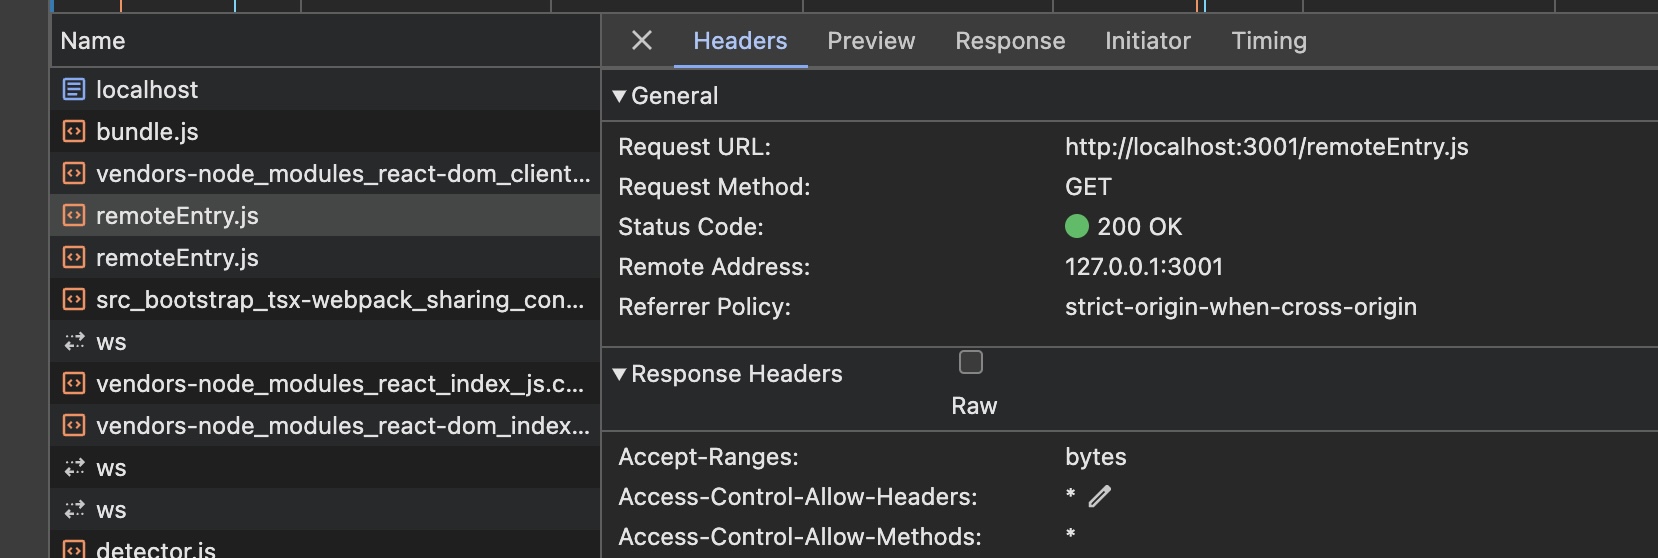1658x558 pixels.
Task: Click script icon of vendors react_index_js
Action: [x=74, y=383]
